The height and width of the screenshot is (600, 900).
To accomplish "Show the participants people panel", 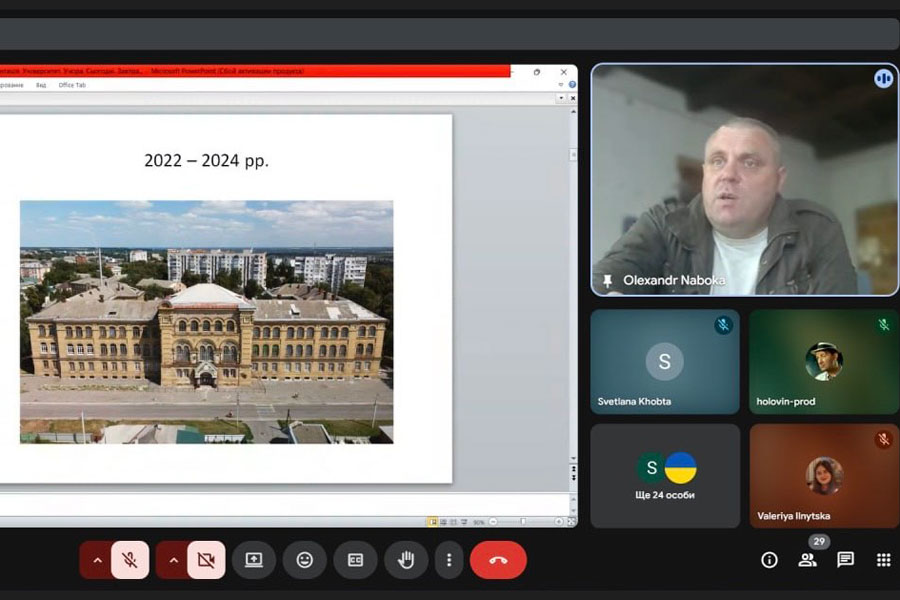I will 808,560.
